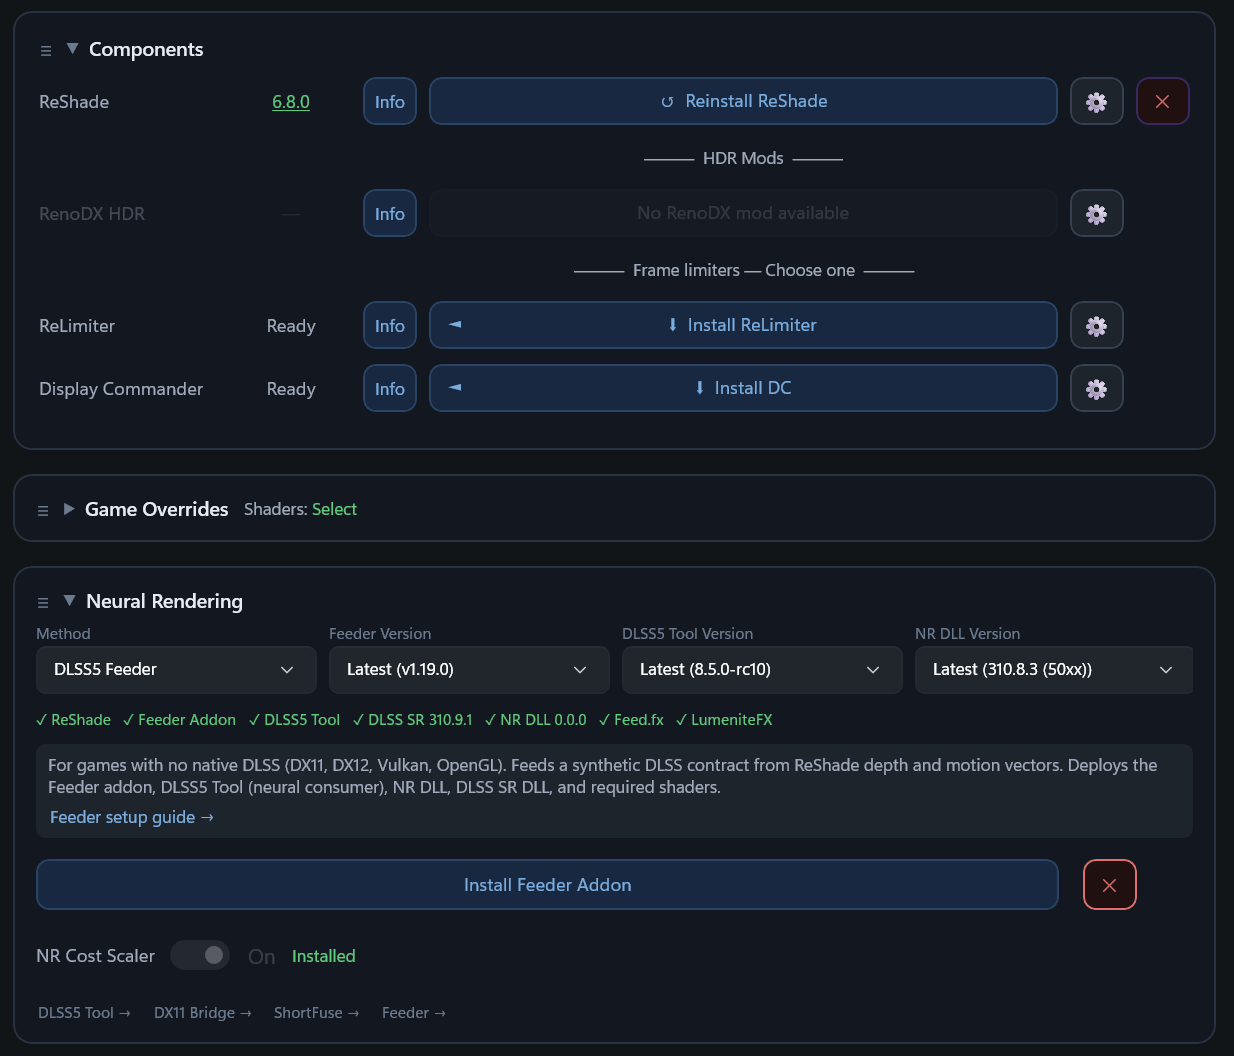The width and height of the screenshot is (1234, 1056).
Task: Expand the Game Overrides section
Action: pos(69,509)
